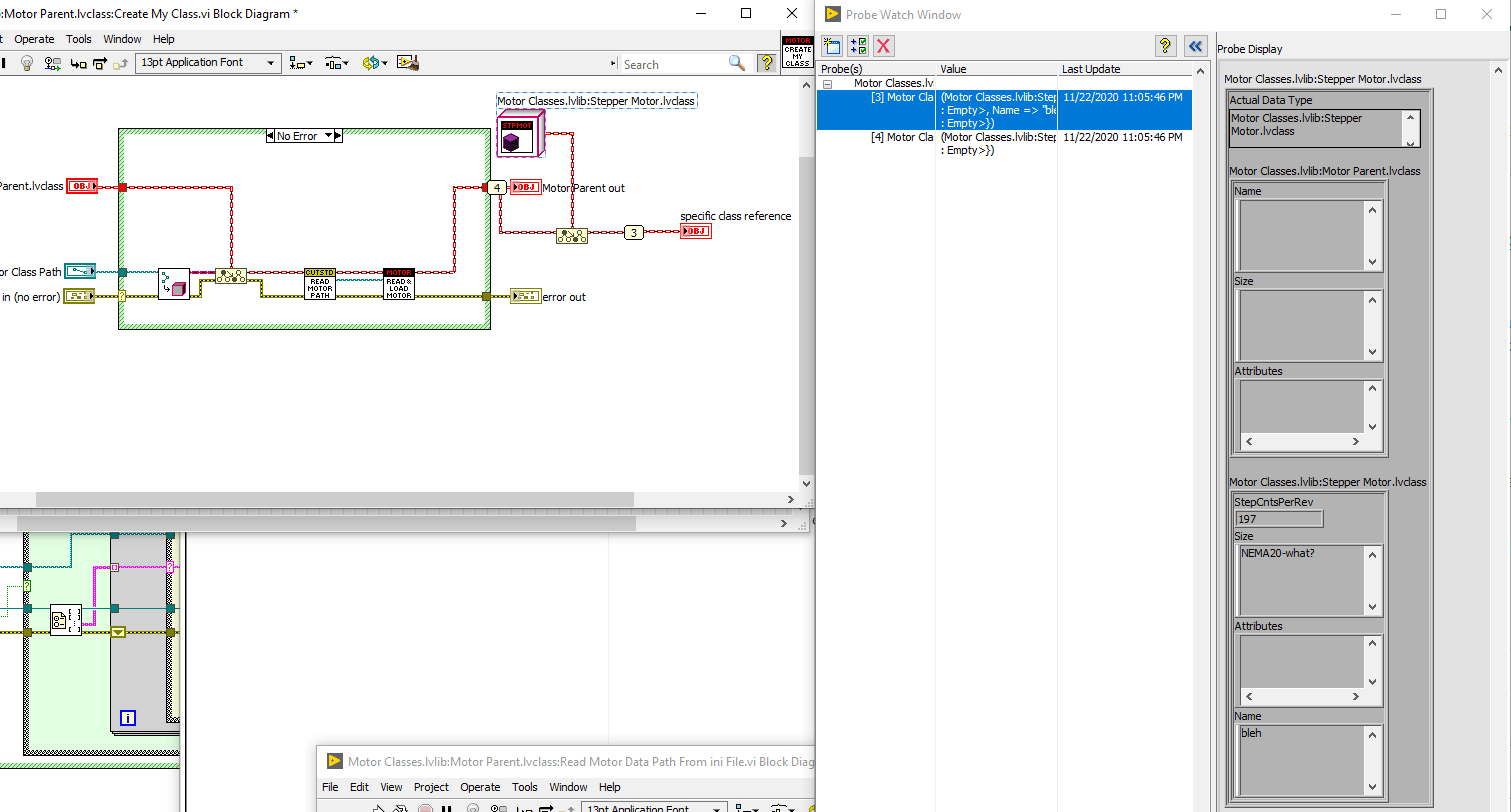Click the New Probe Watch Window icon
Screen dimensions: 1511x812
tap(832, 45)
